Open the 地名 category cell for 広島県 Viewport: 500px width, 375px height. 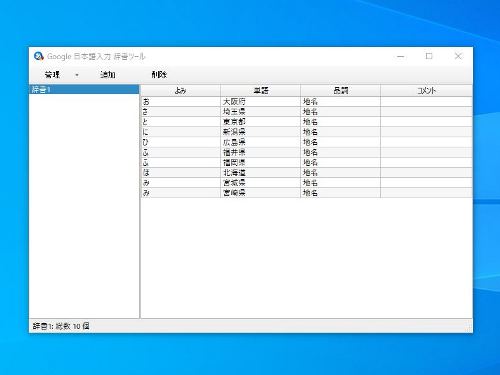tap(340, 142)
